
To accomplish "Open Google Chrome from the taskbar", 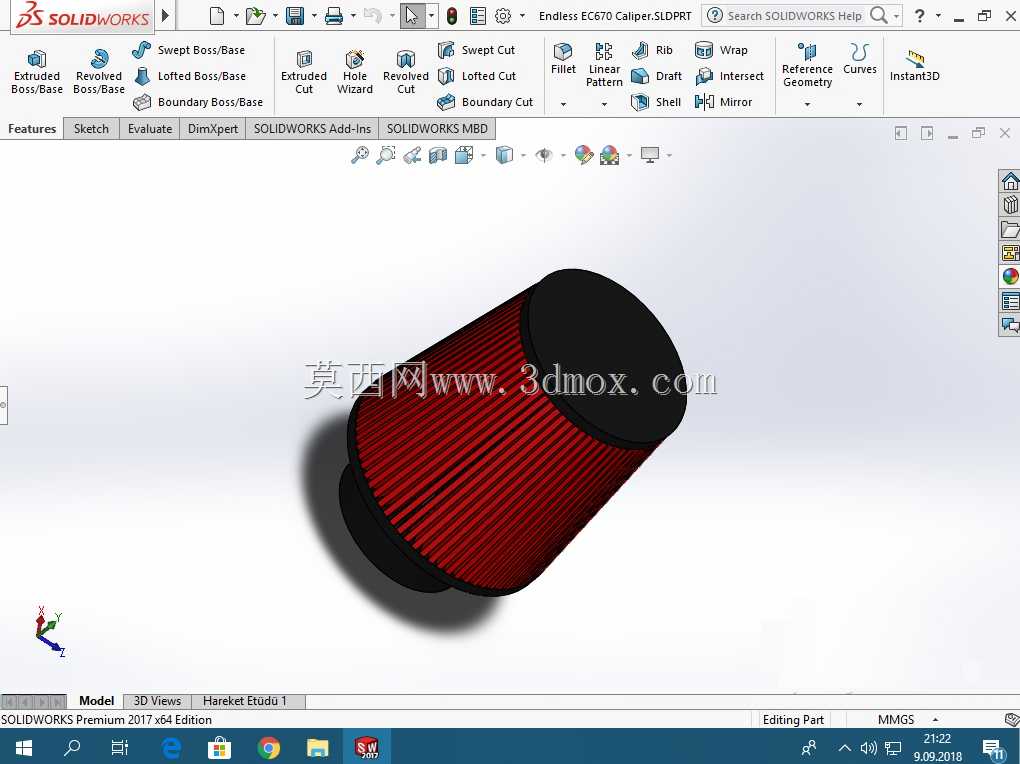I will [269, 748].
